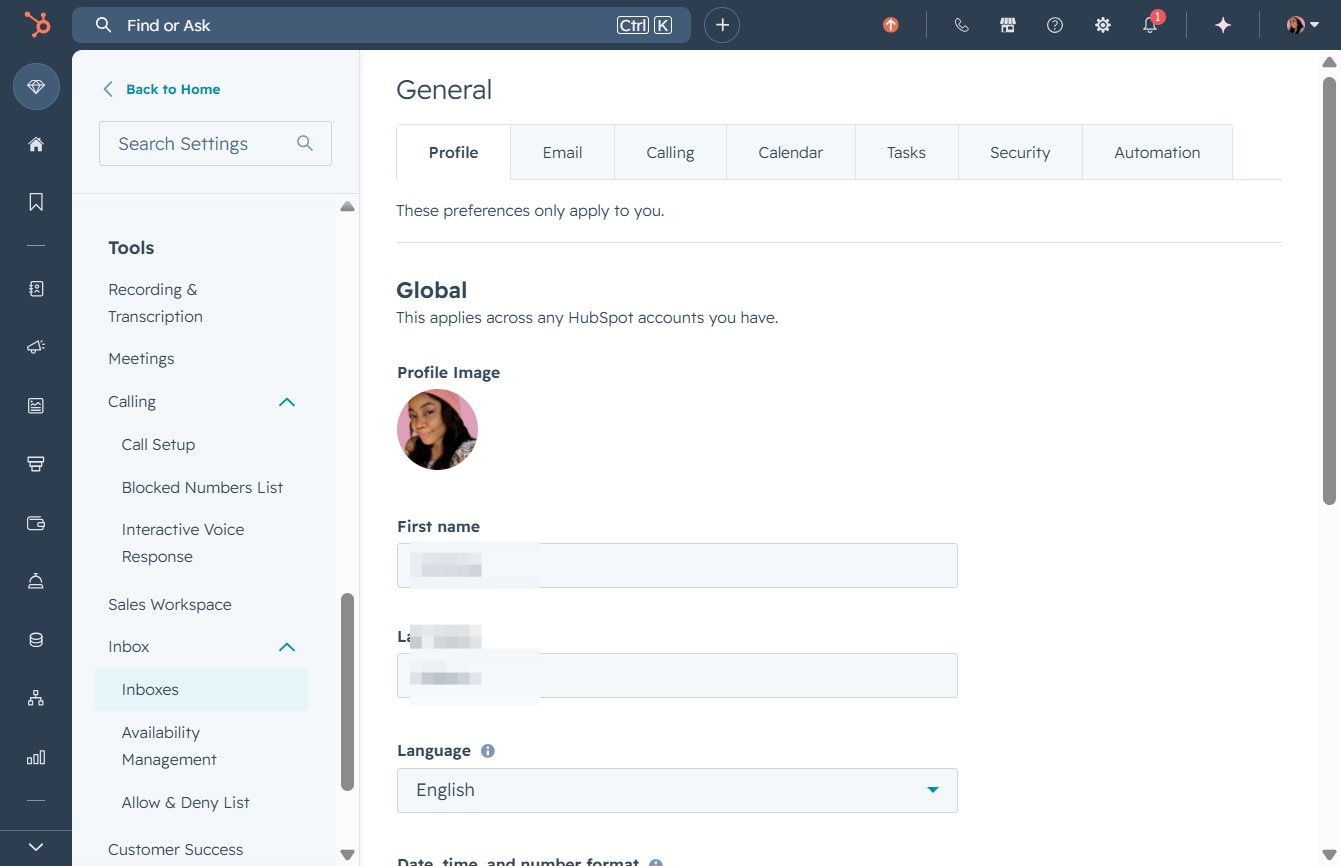1341x866 pixels.
Task: Select Inboxes in settings menu
Action: pos(202,690)
